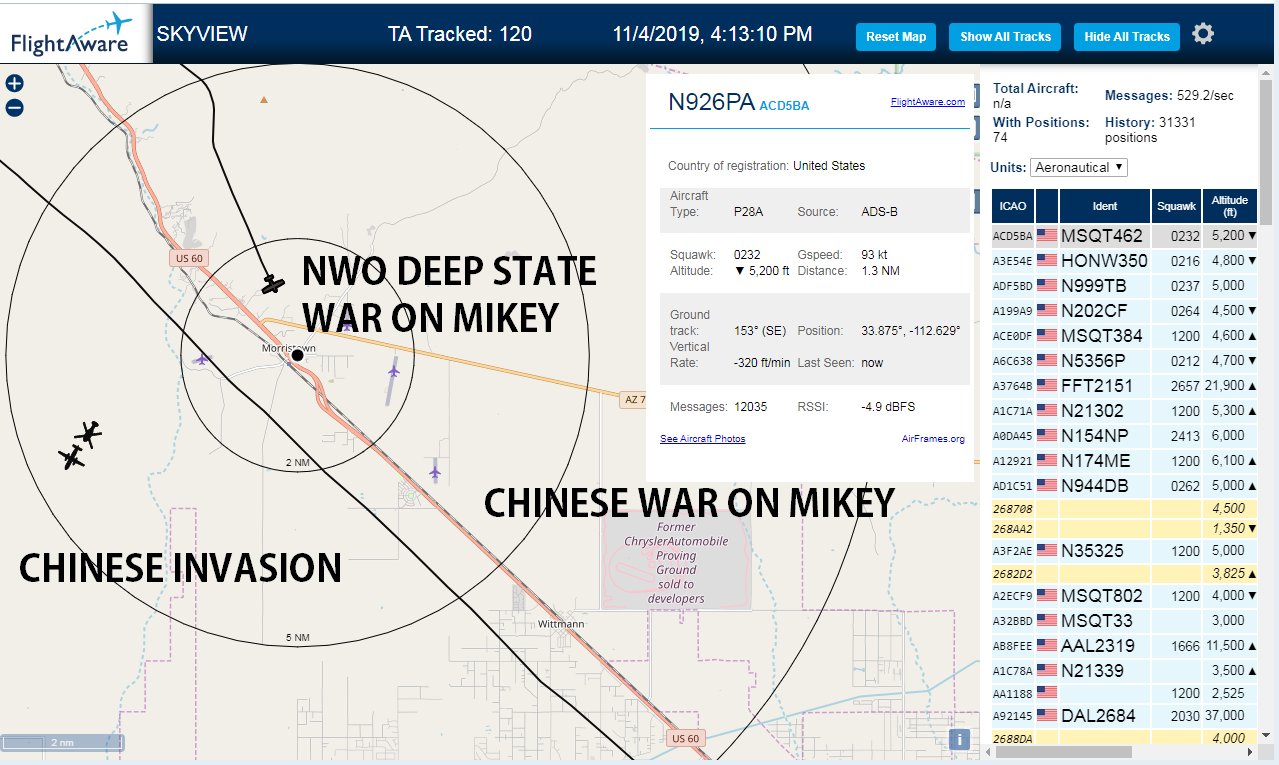This screenshot has height=765, width=1279.
Task: Click US flag in HONW350 row
Action: pos(1047,261)
